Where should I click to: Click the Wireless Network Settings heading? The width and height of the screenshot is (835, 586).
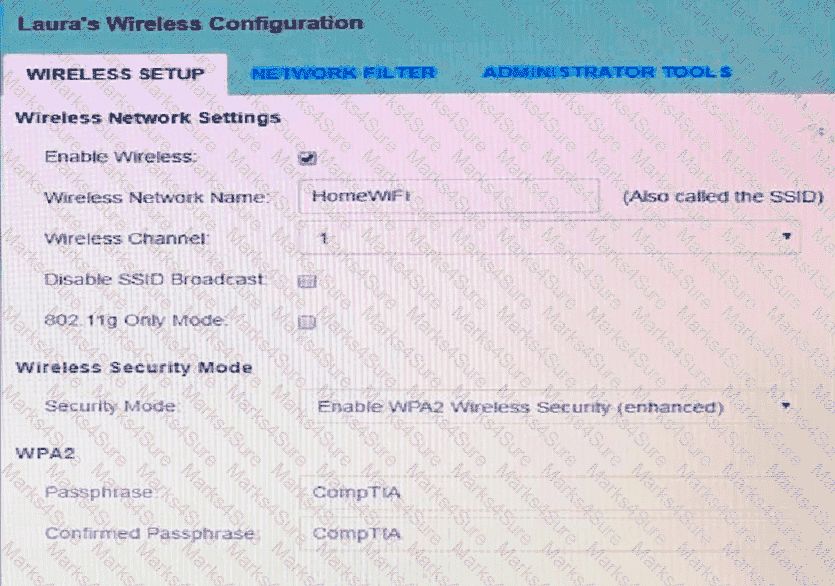pos(148,118)
